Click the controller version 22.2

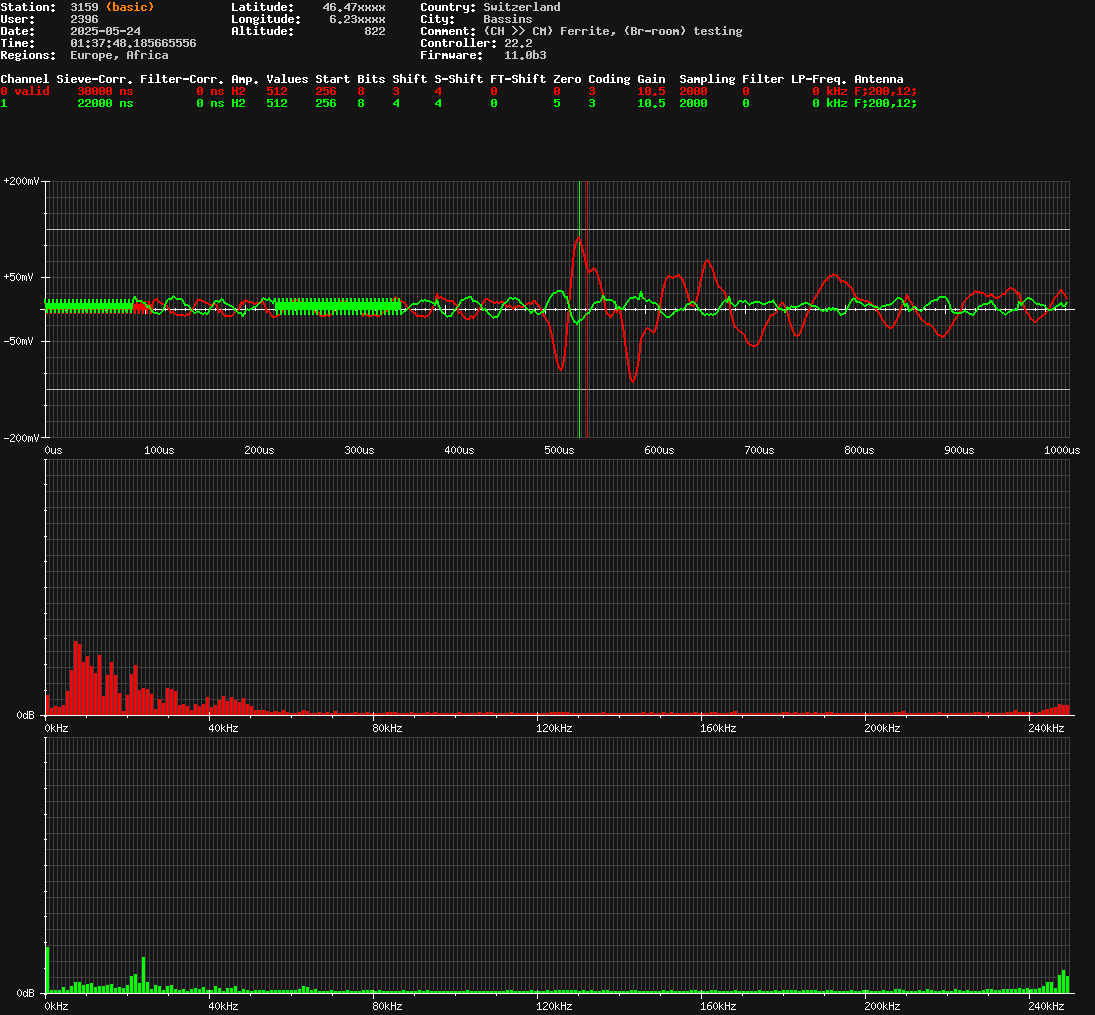coord(518,43)
